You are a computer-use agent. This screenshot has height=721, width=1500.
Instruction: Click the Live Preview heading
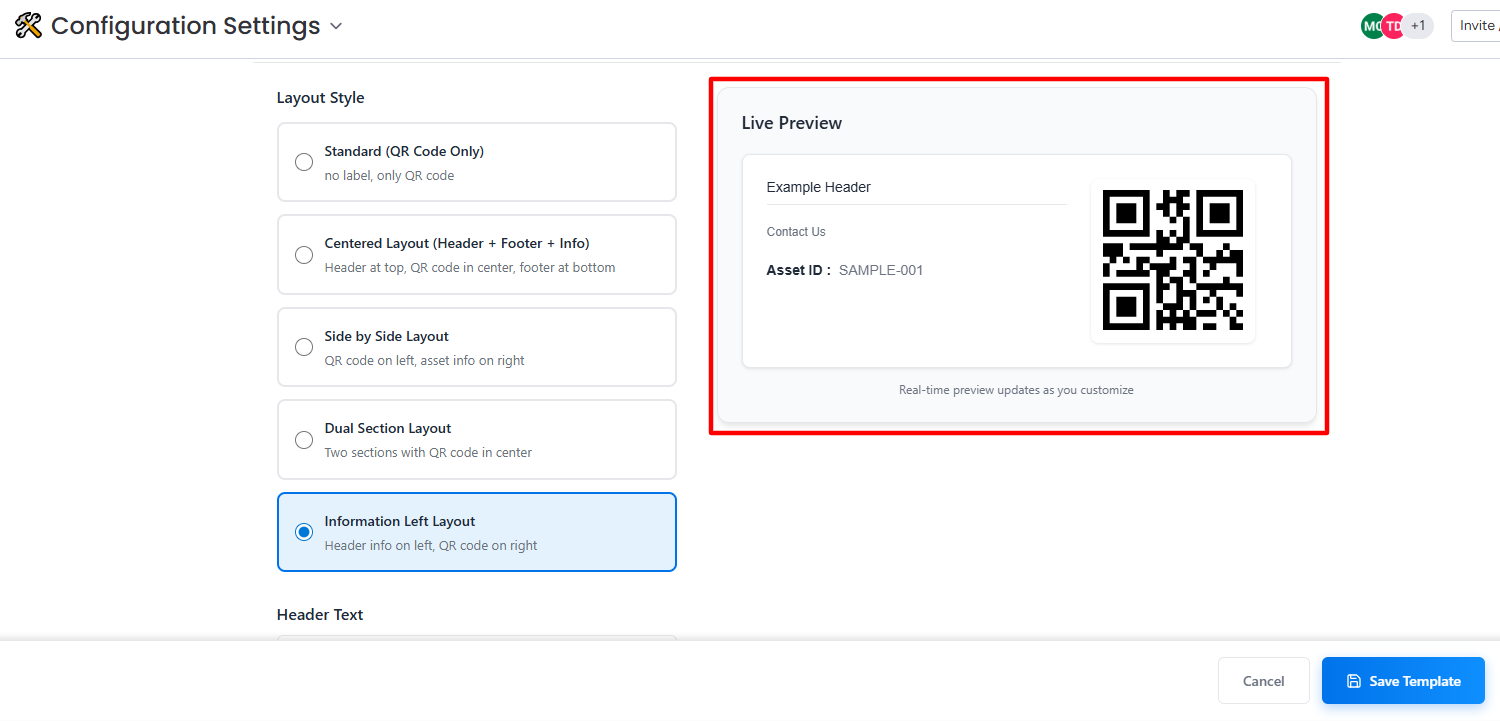click(x=792, y=123)
